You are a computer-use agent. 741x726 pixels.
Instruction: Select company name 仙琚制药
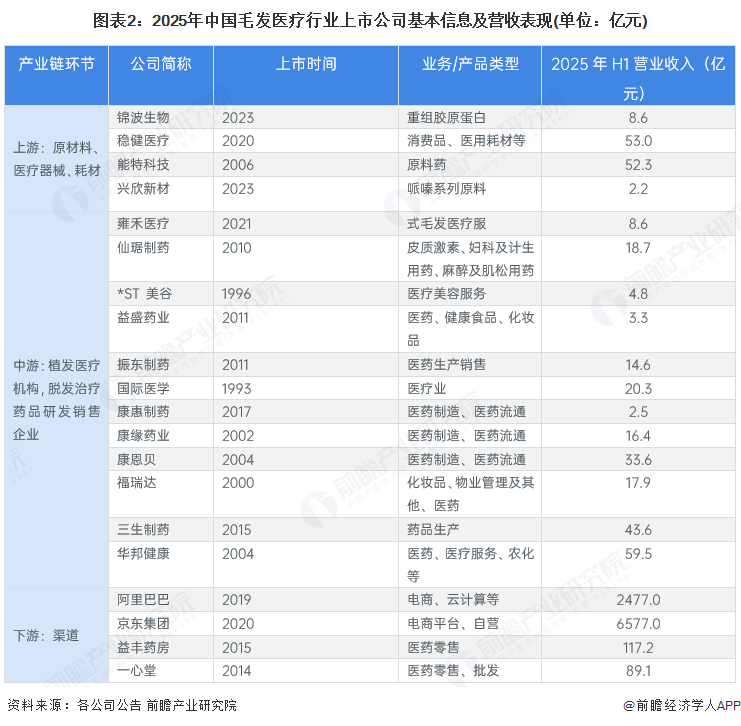pos(143,248)
